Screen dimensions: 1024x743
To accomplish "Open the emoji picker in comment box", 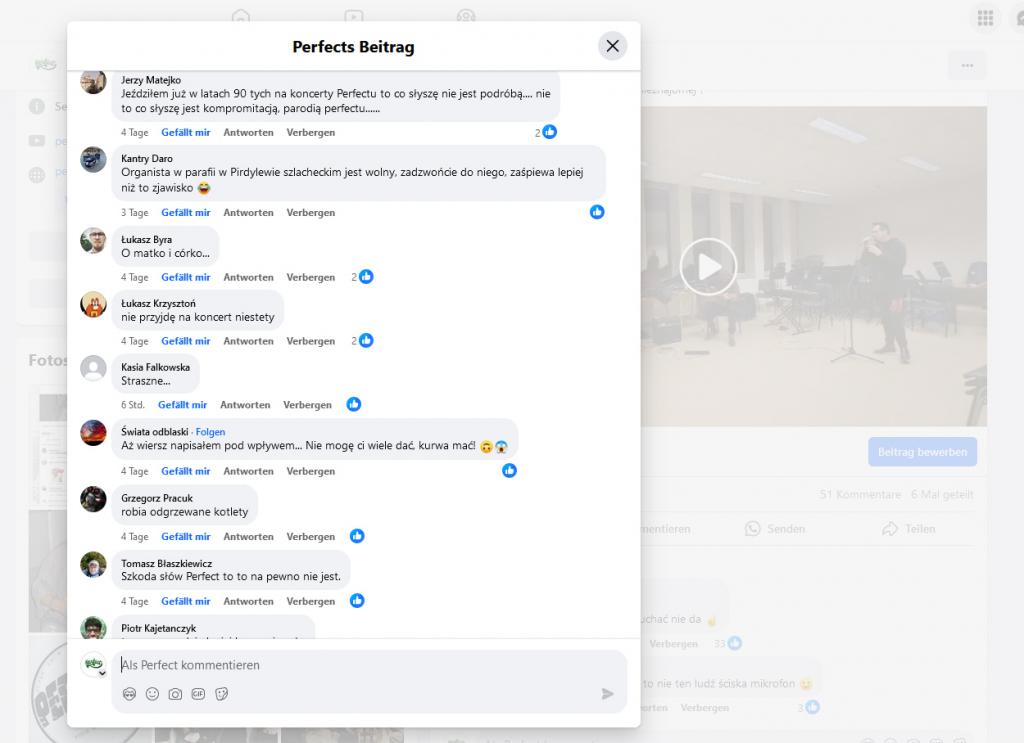I will point(152,694).
